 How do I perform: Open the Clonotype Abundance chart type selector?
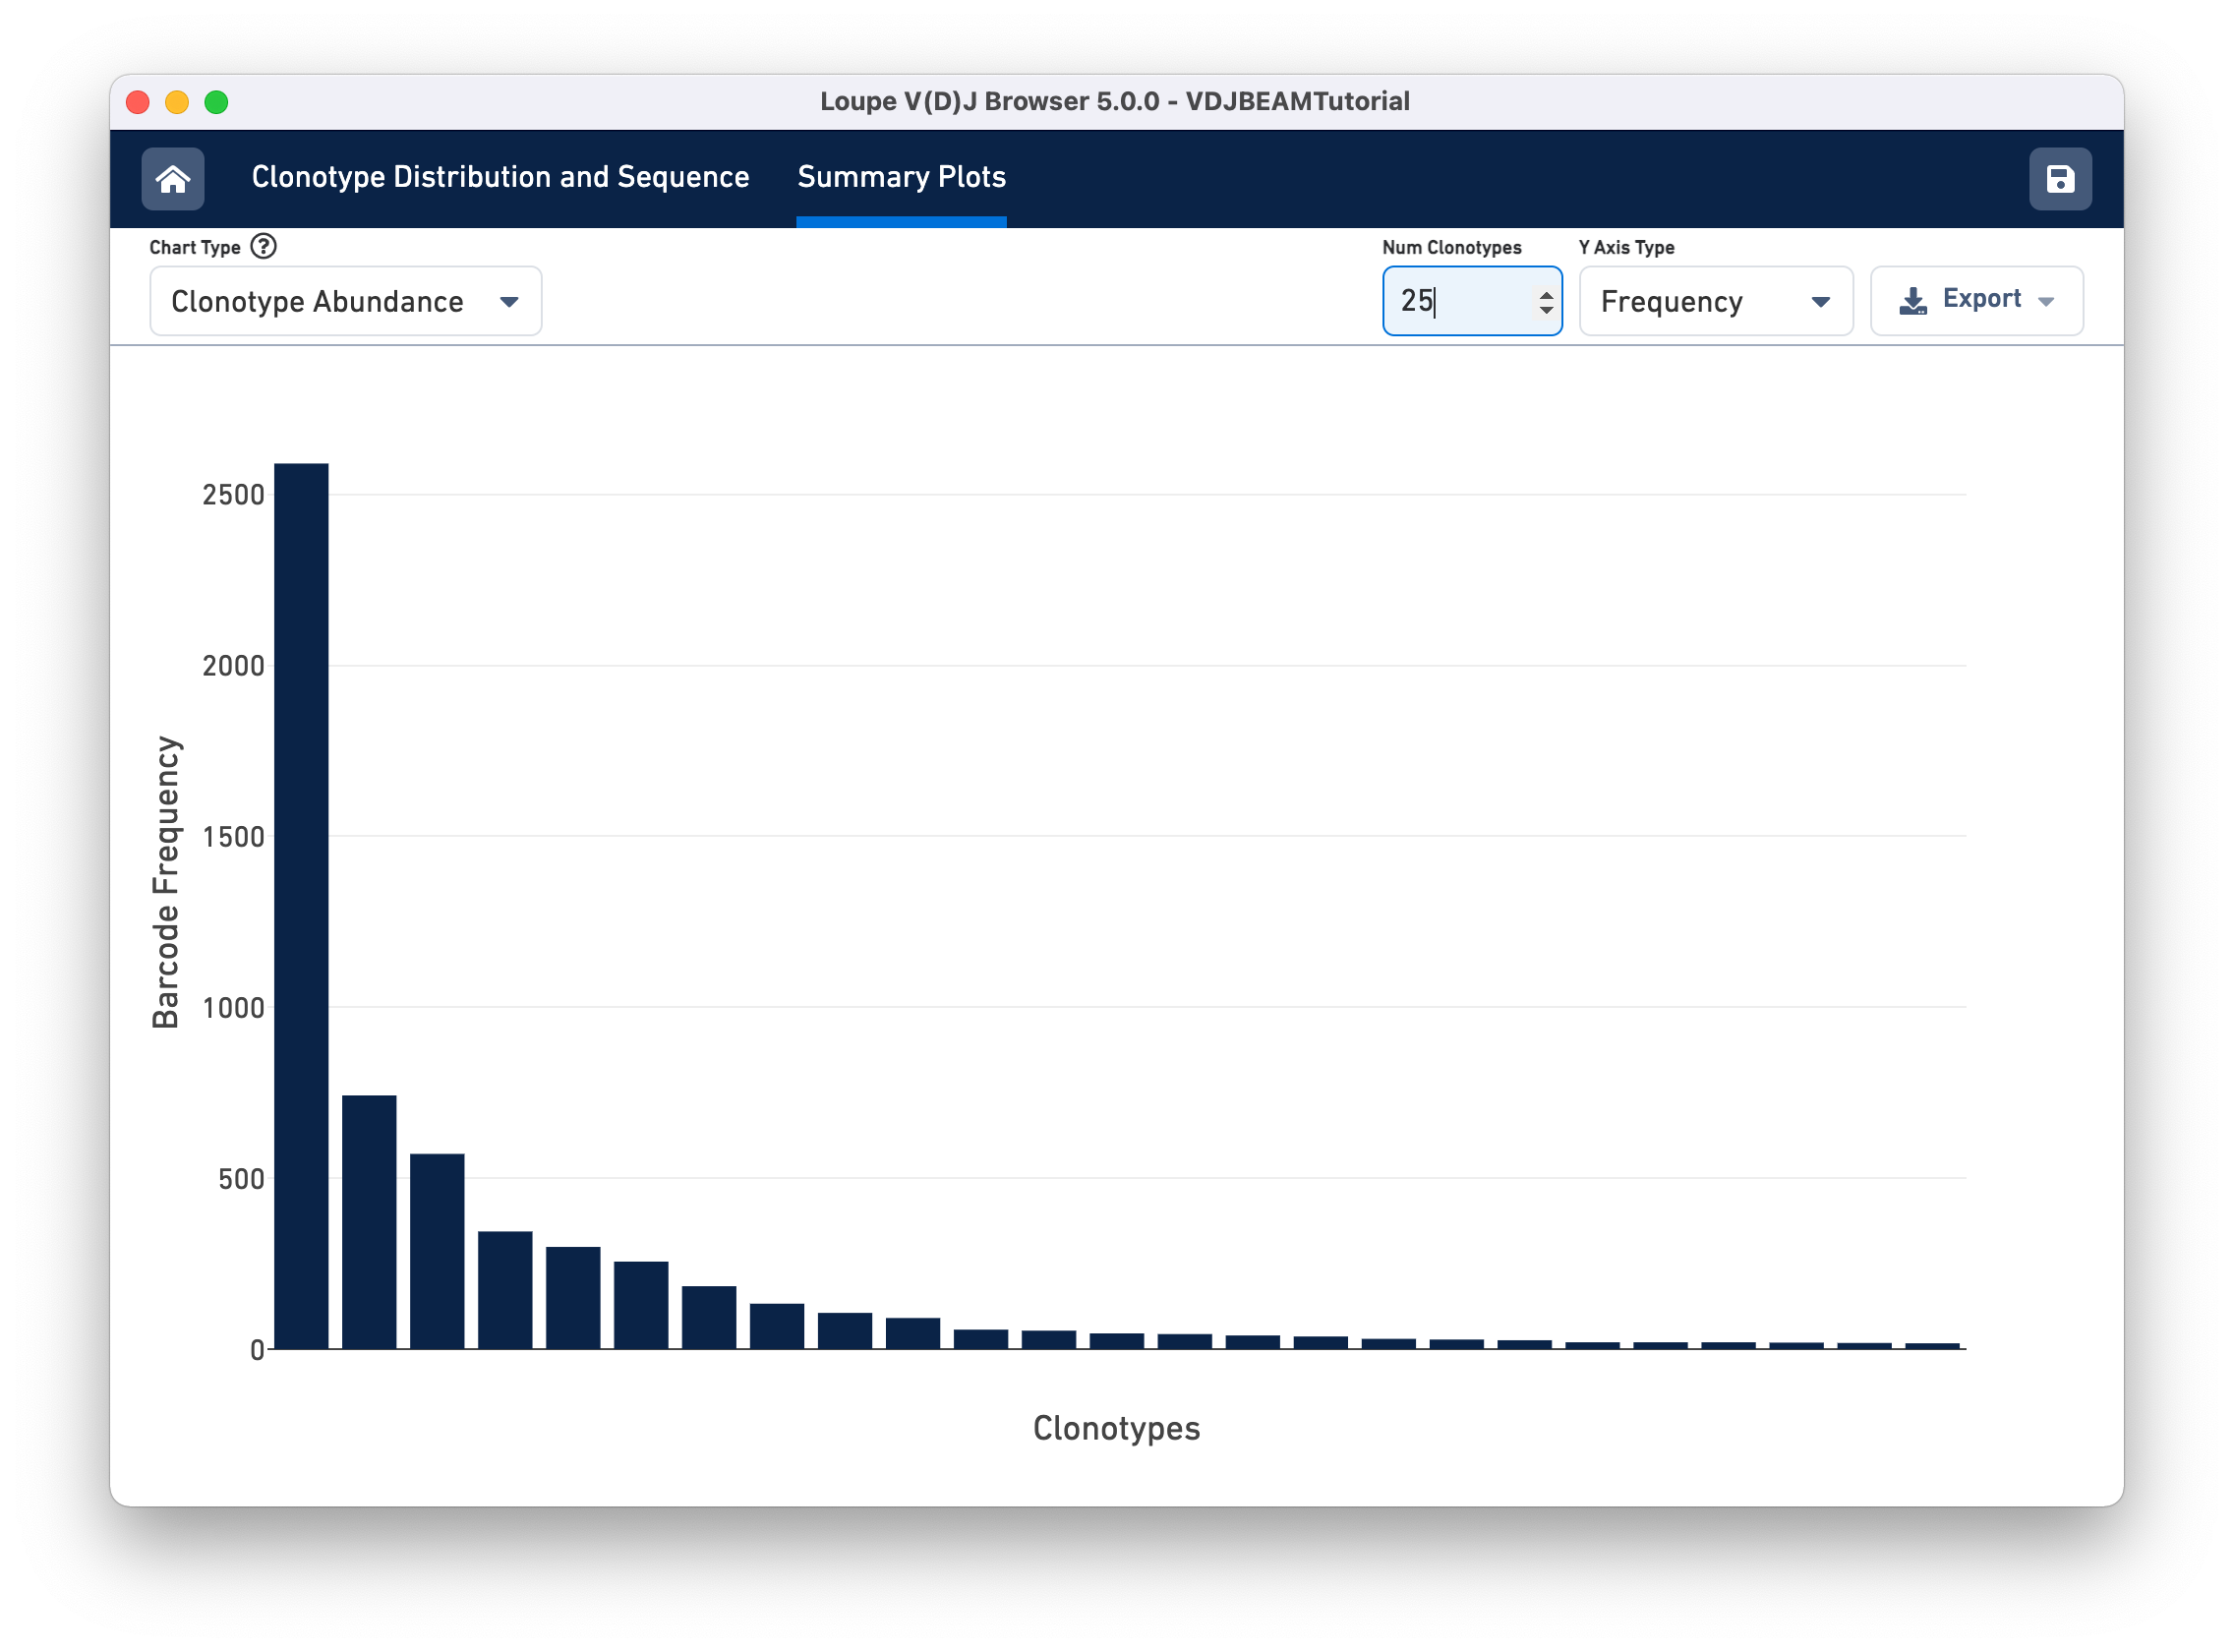pos(345,301)
